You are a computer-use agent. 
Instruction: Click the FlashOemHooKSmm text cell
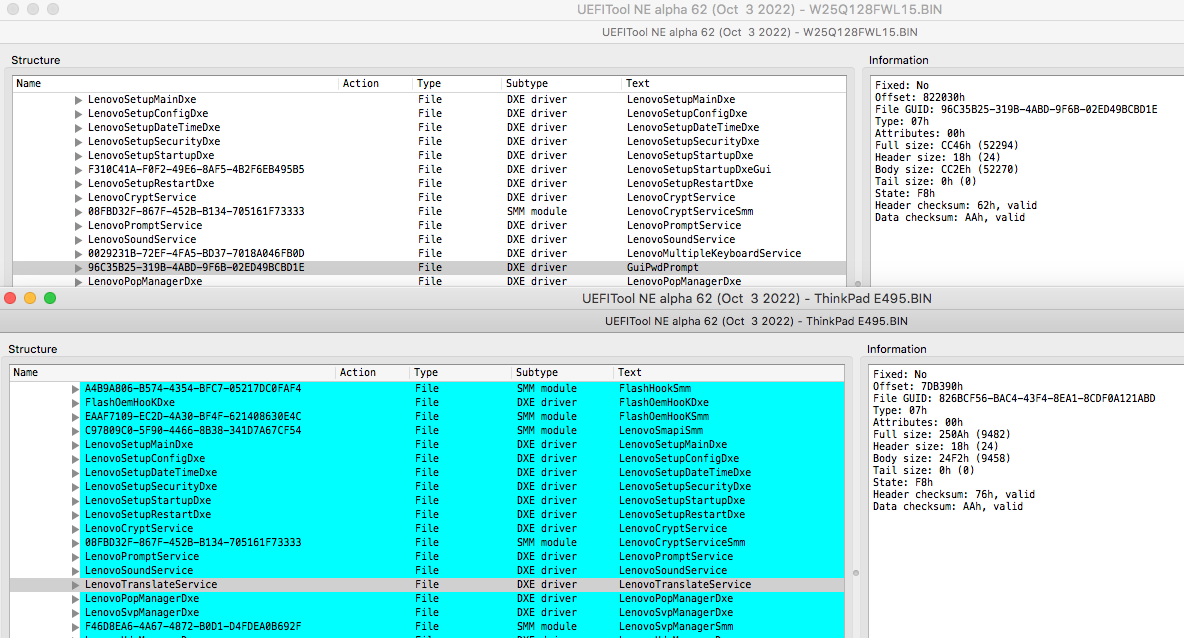[664, 417]
